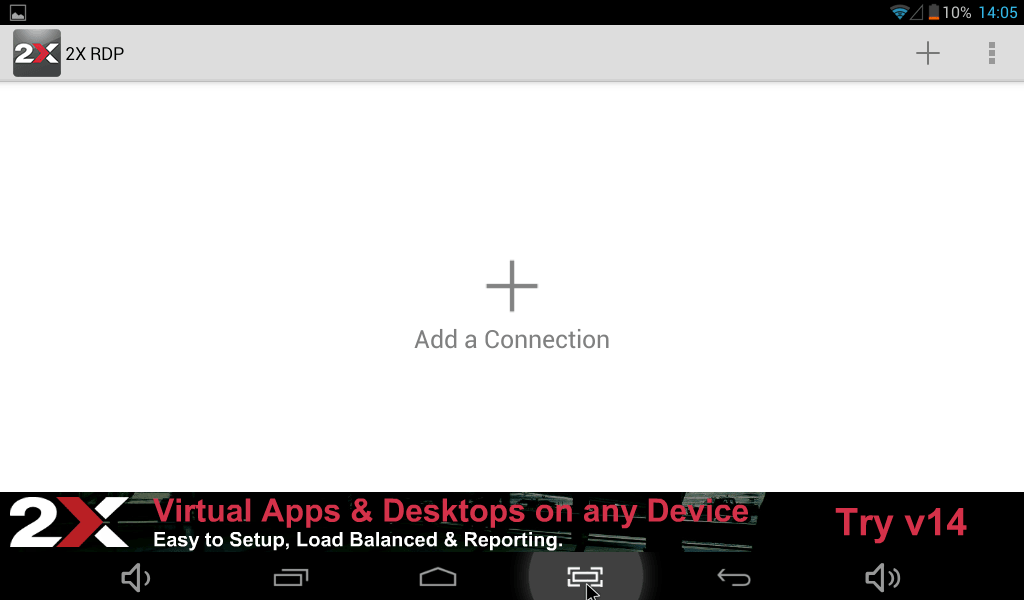Open the recent apps switcher
Viewport: 1024px width, 600px height.
point(291,578)
